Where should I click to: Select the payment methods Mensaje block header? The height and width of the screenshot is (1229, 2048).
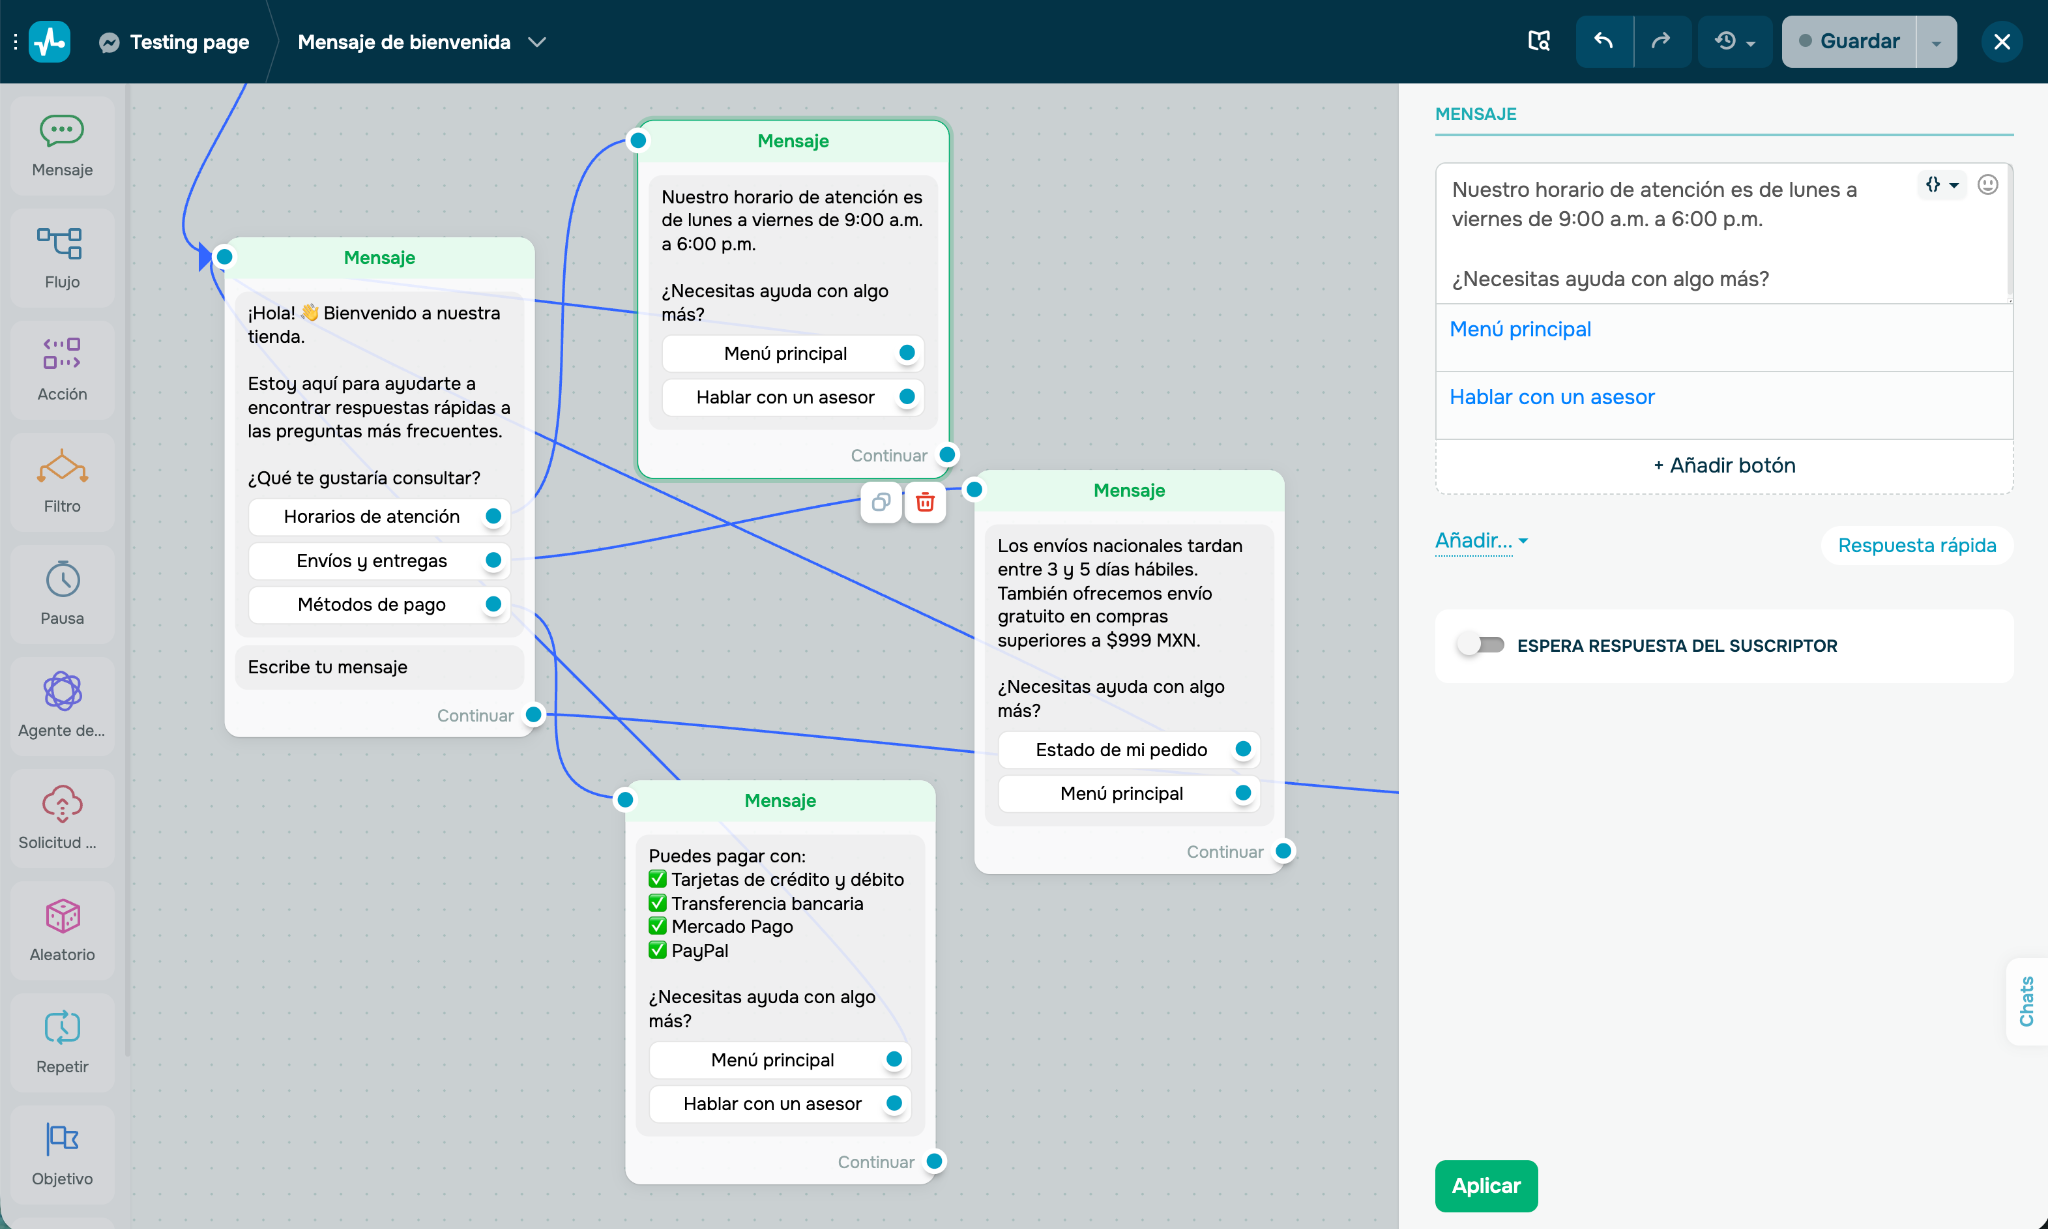tap(780, 800)
